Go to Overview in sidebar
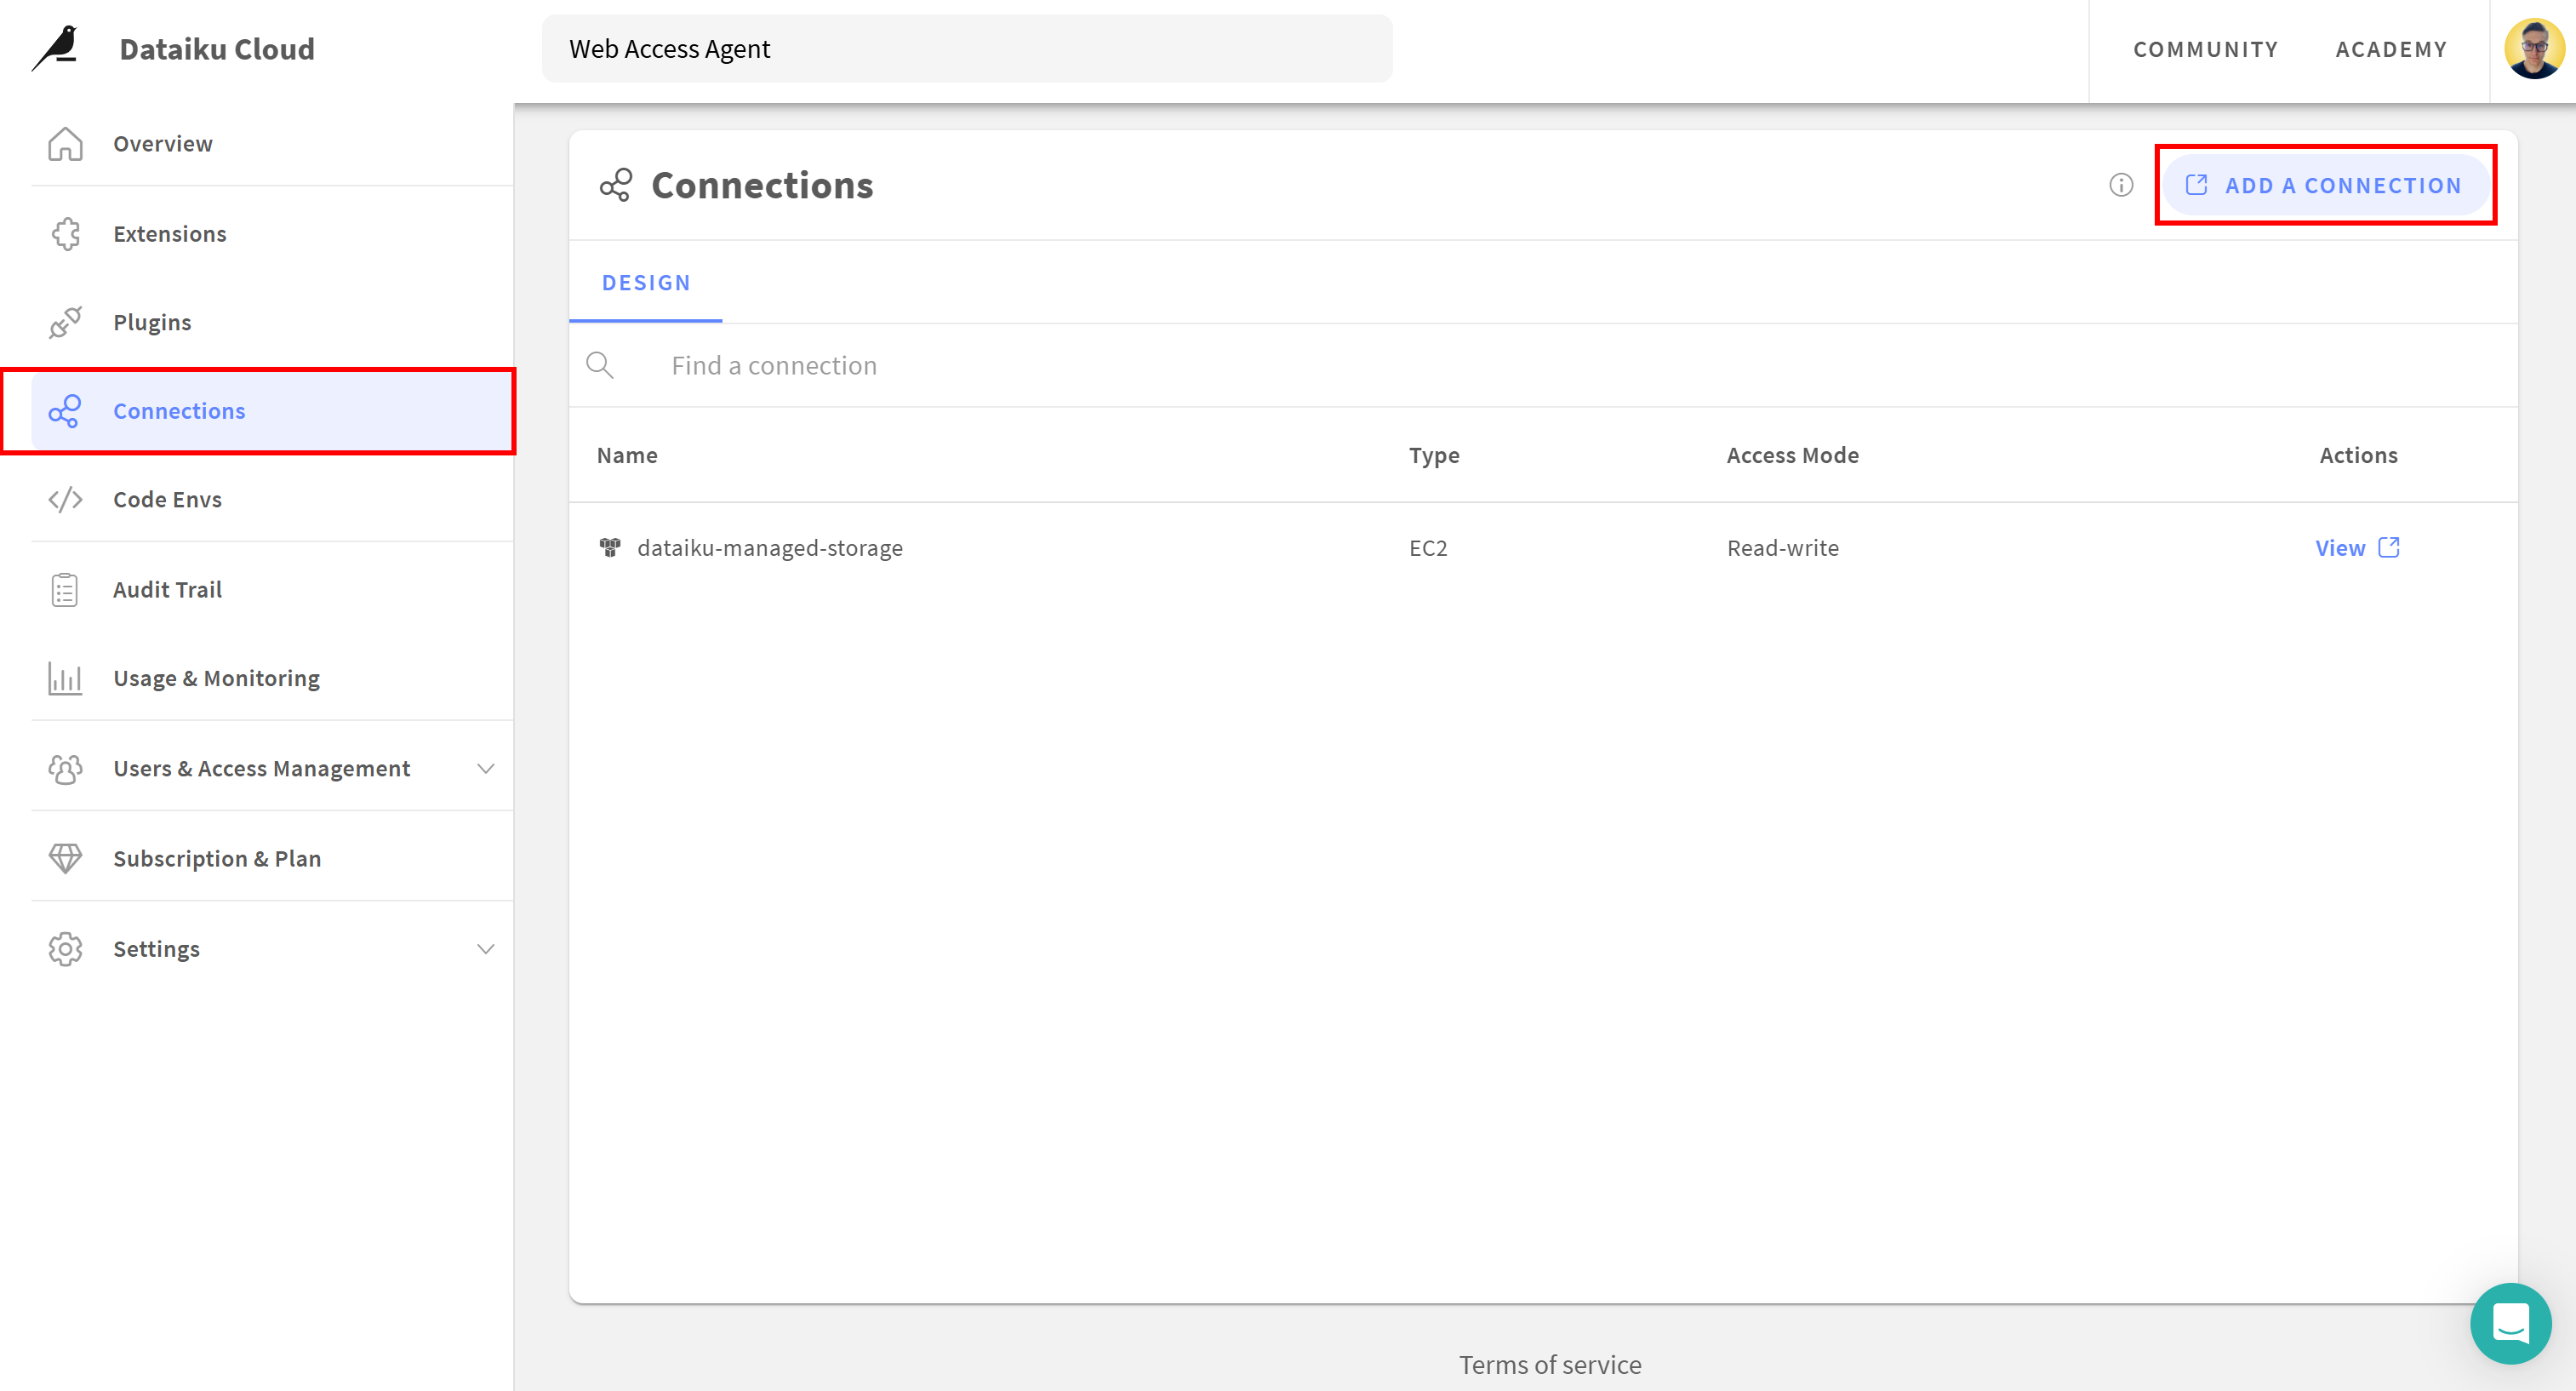This screenshot has height=1391, width=2576. 272,143
